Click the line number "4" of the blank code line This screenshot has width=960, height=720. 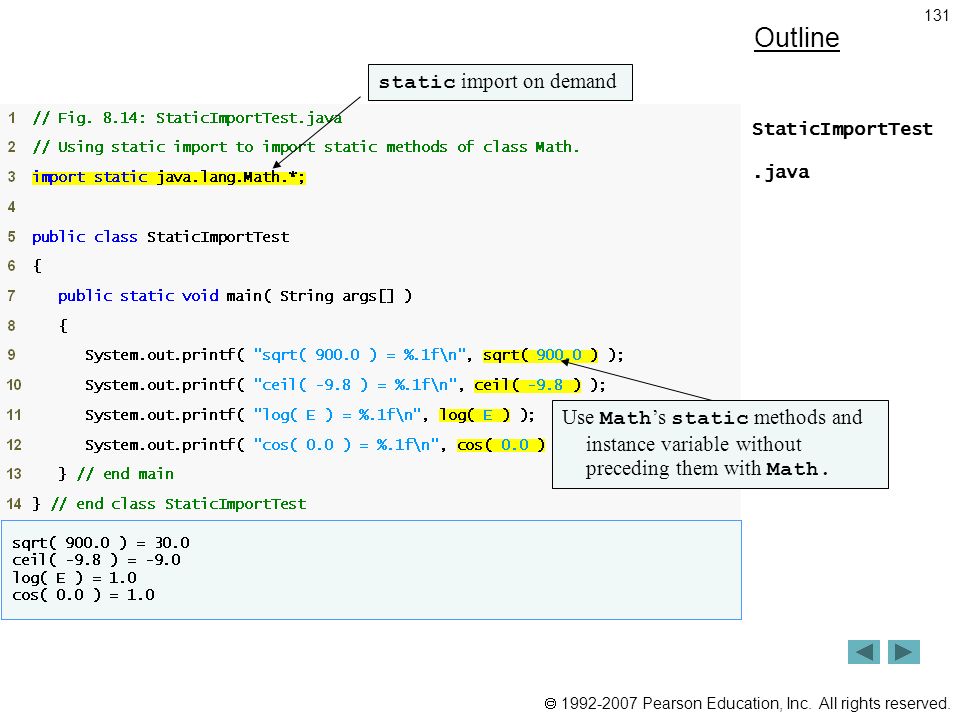click(12, 207)
